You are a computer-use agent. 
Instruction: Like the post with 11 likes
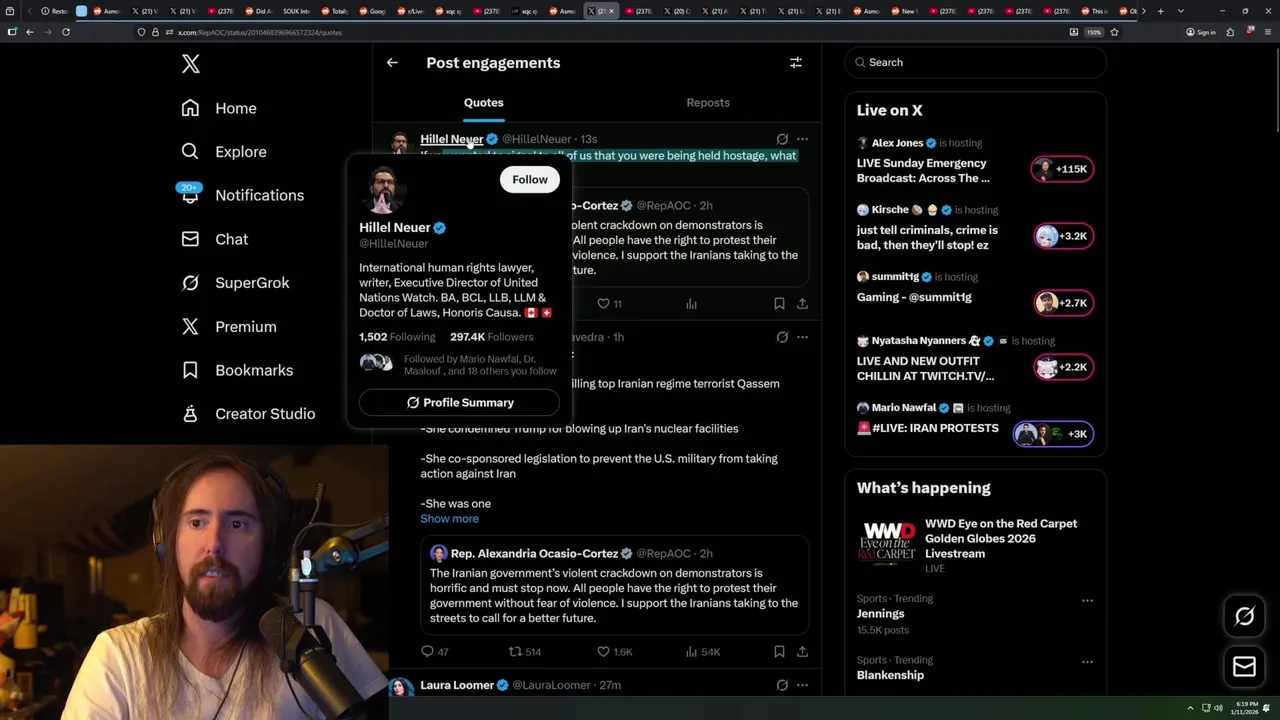[609, 303]
